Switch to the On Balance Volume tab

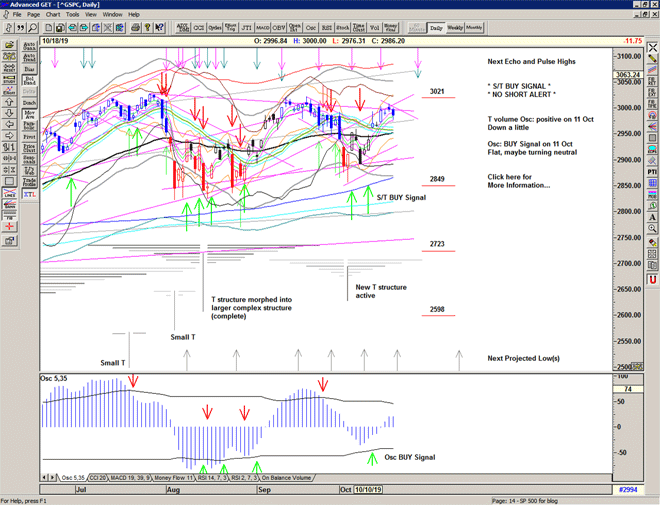(x=286, y=478)
